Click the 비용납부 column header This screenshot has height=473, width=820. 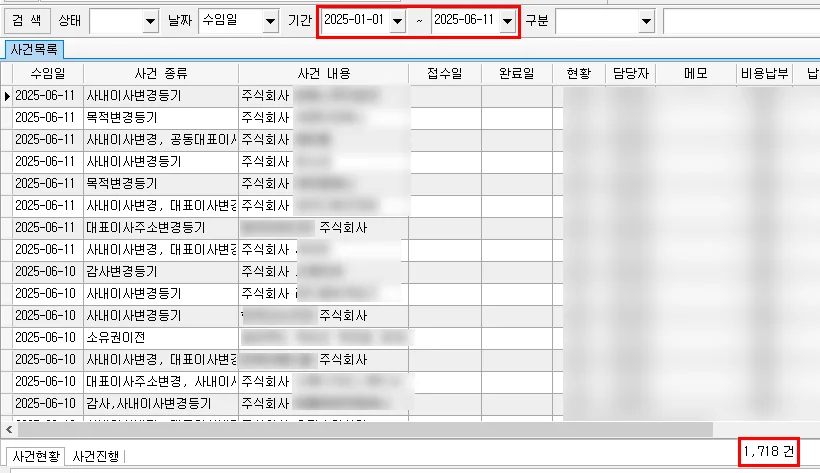point(765,74)
